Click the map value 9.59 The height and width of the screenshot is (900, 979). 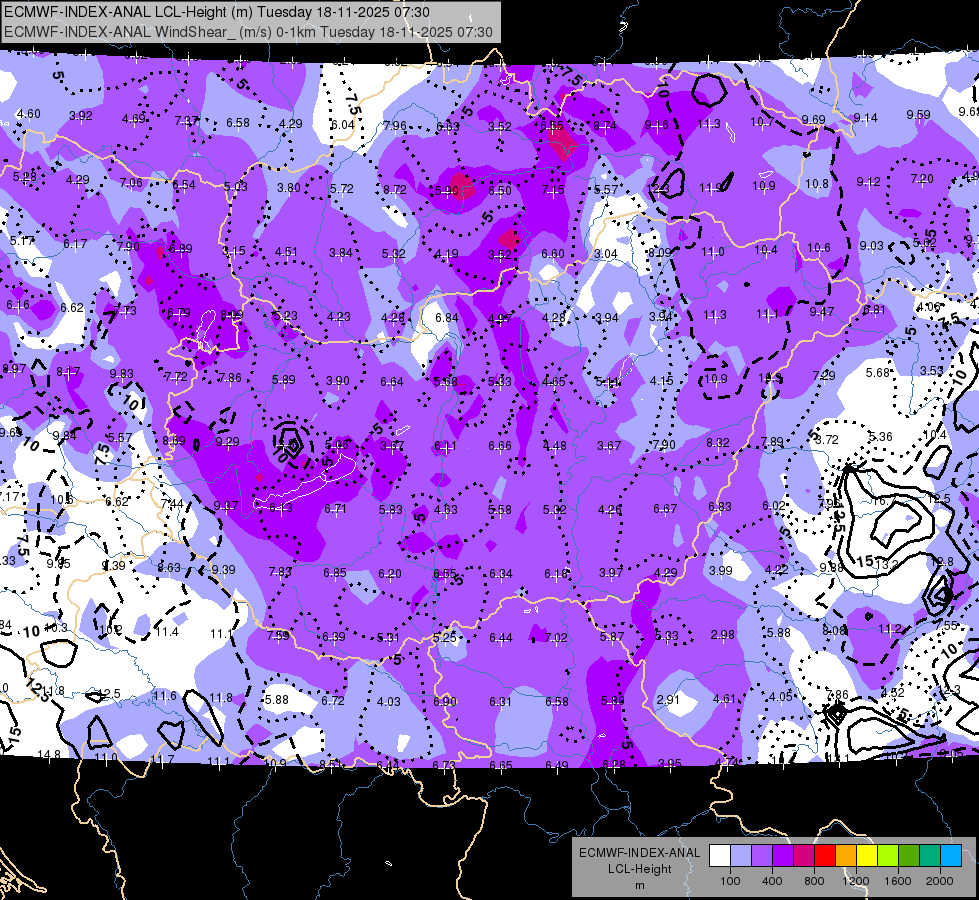click(x=918, y=115)
